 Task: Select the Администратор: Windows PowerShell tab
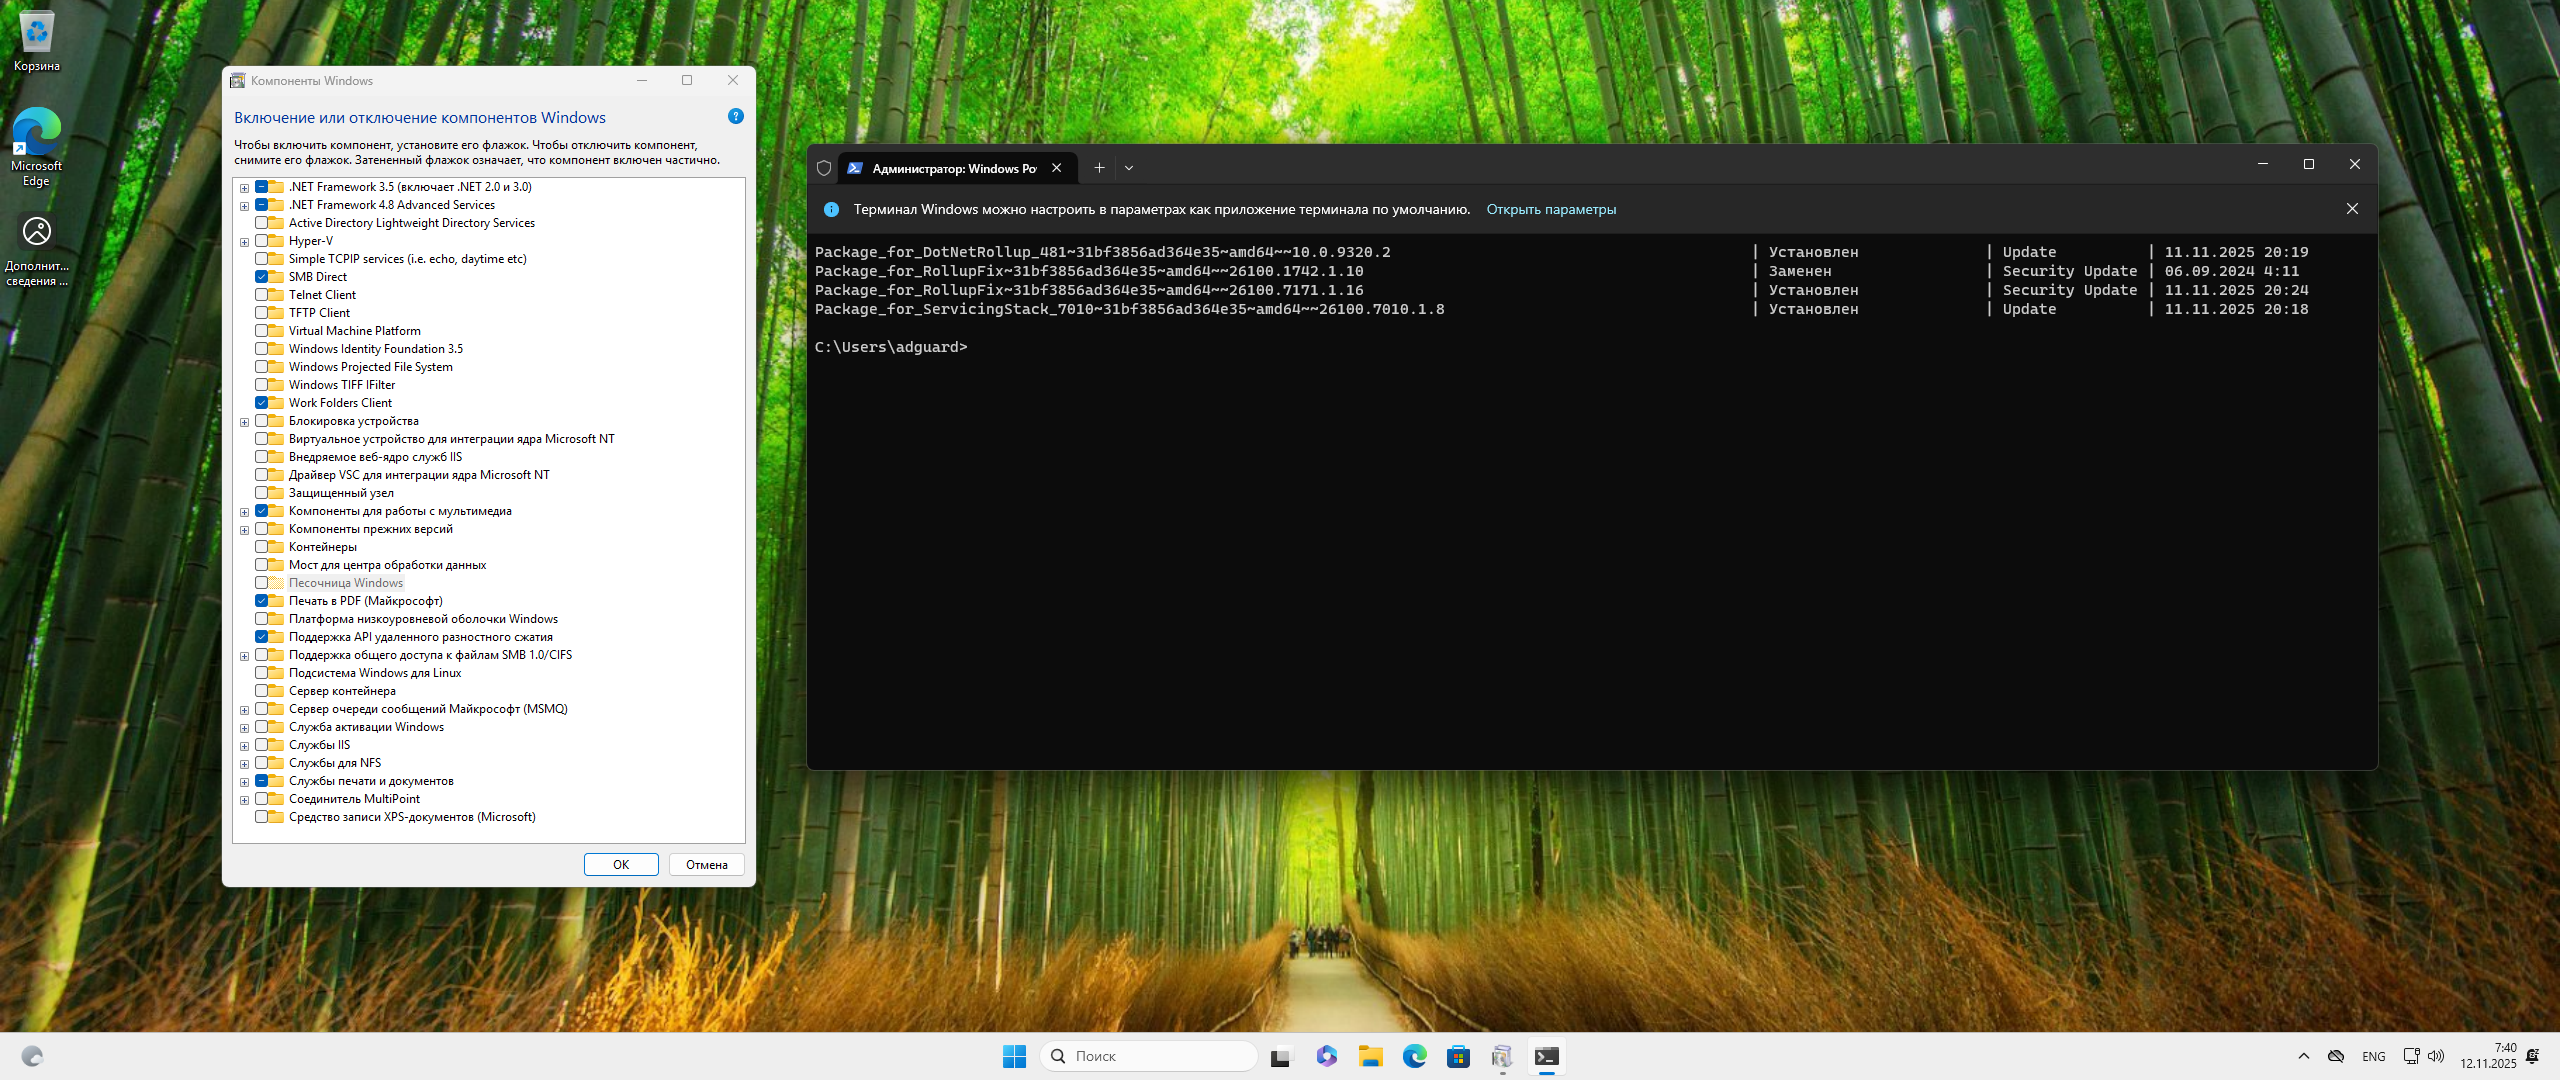pos(952,168)
